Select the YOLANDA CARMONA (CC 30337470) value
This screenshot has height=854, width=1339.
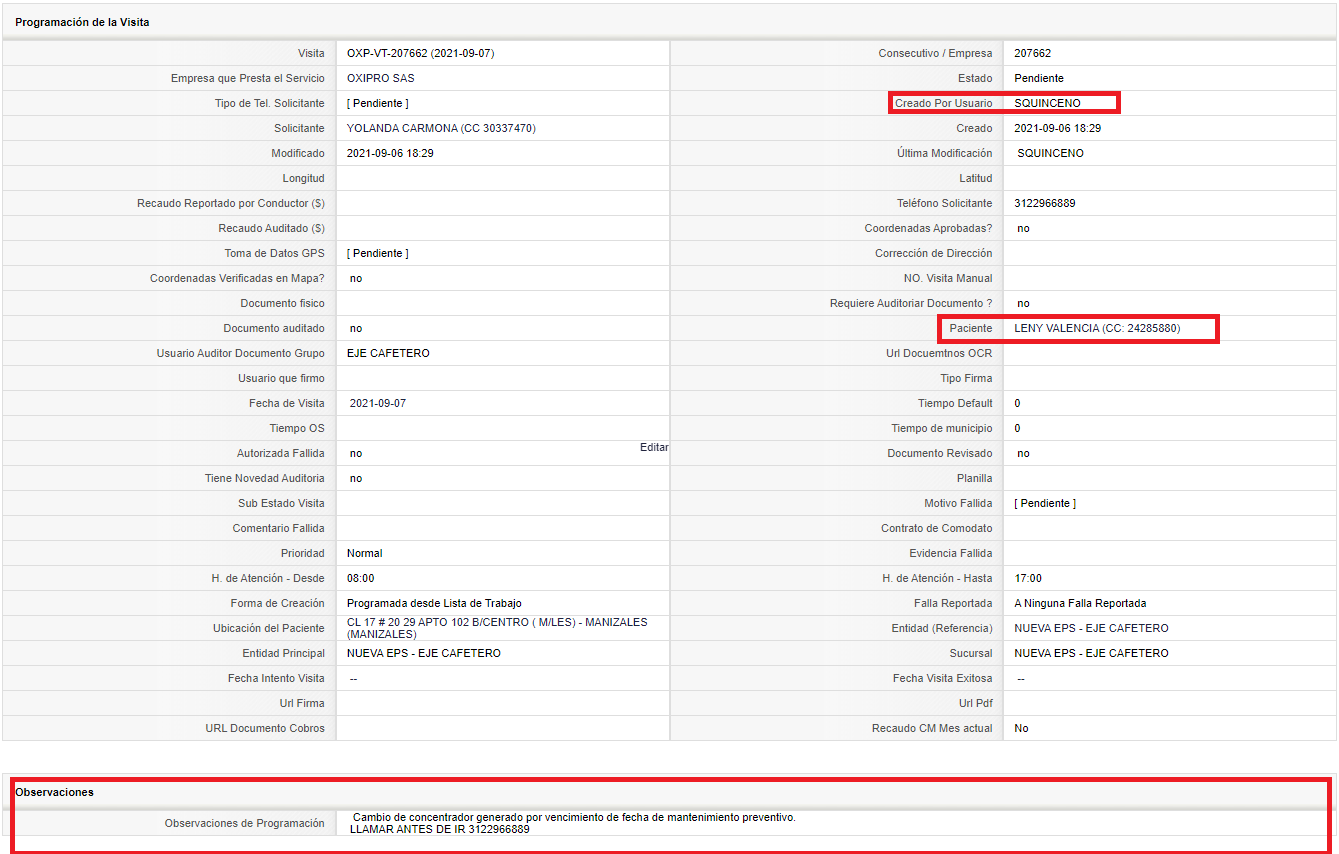[x=441, y=128]
